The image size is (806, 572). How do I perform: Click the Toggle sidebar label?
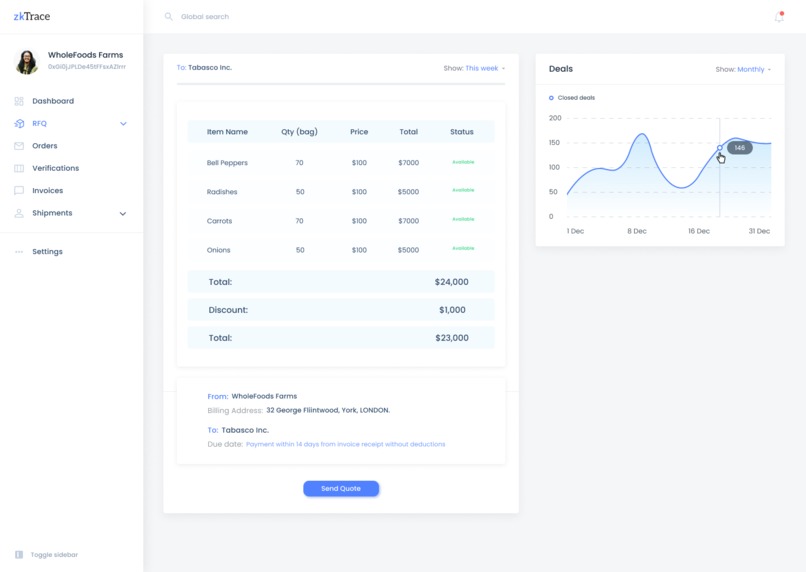point(54,555)
